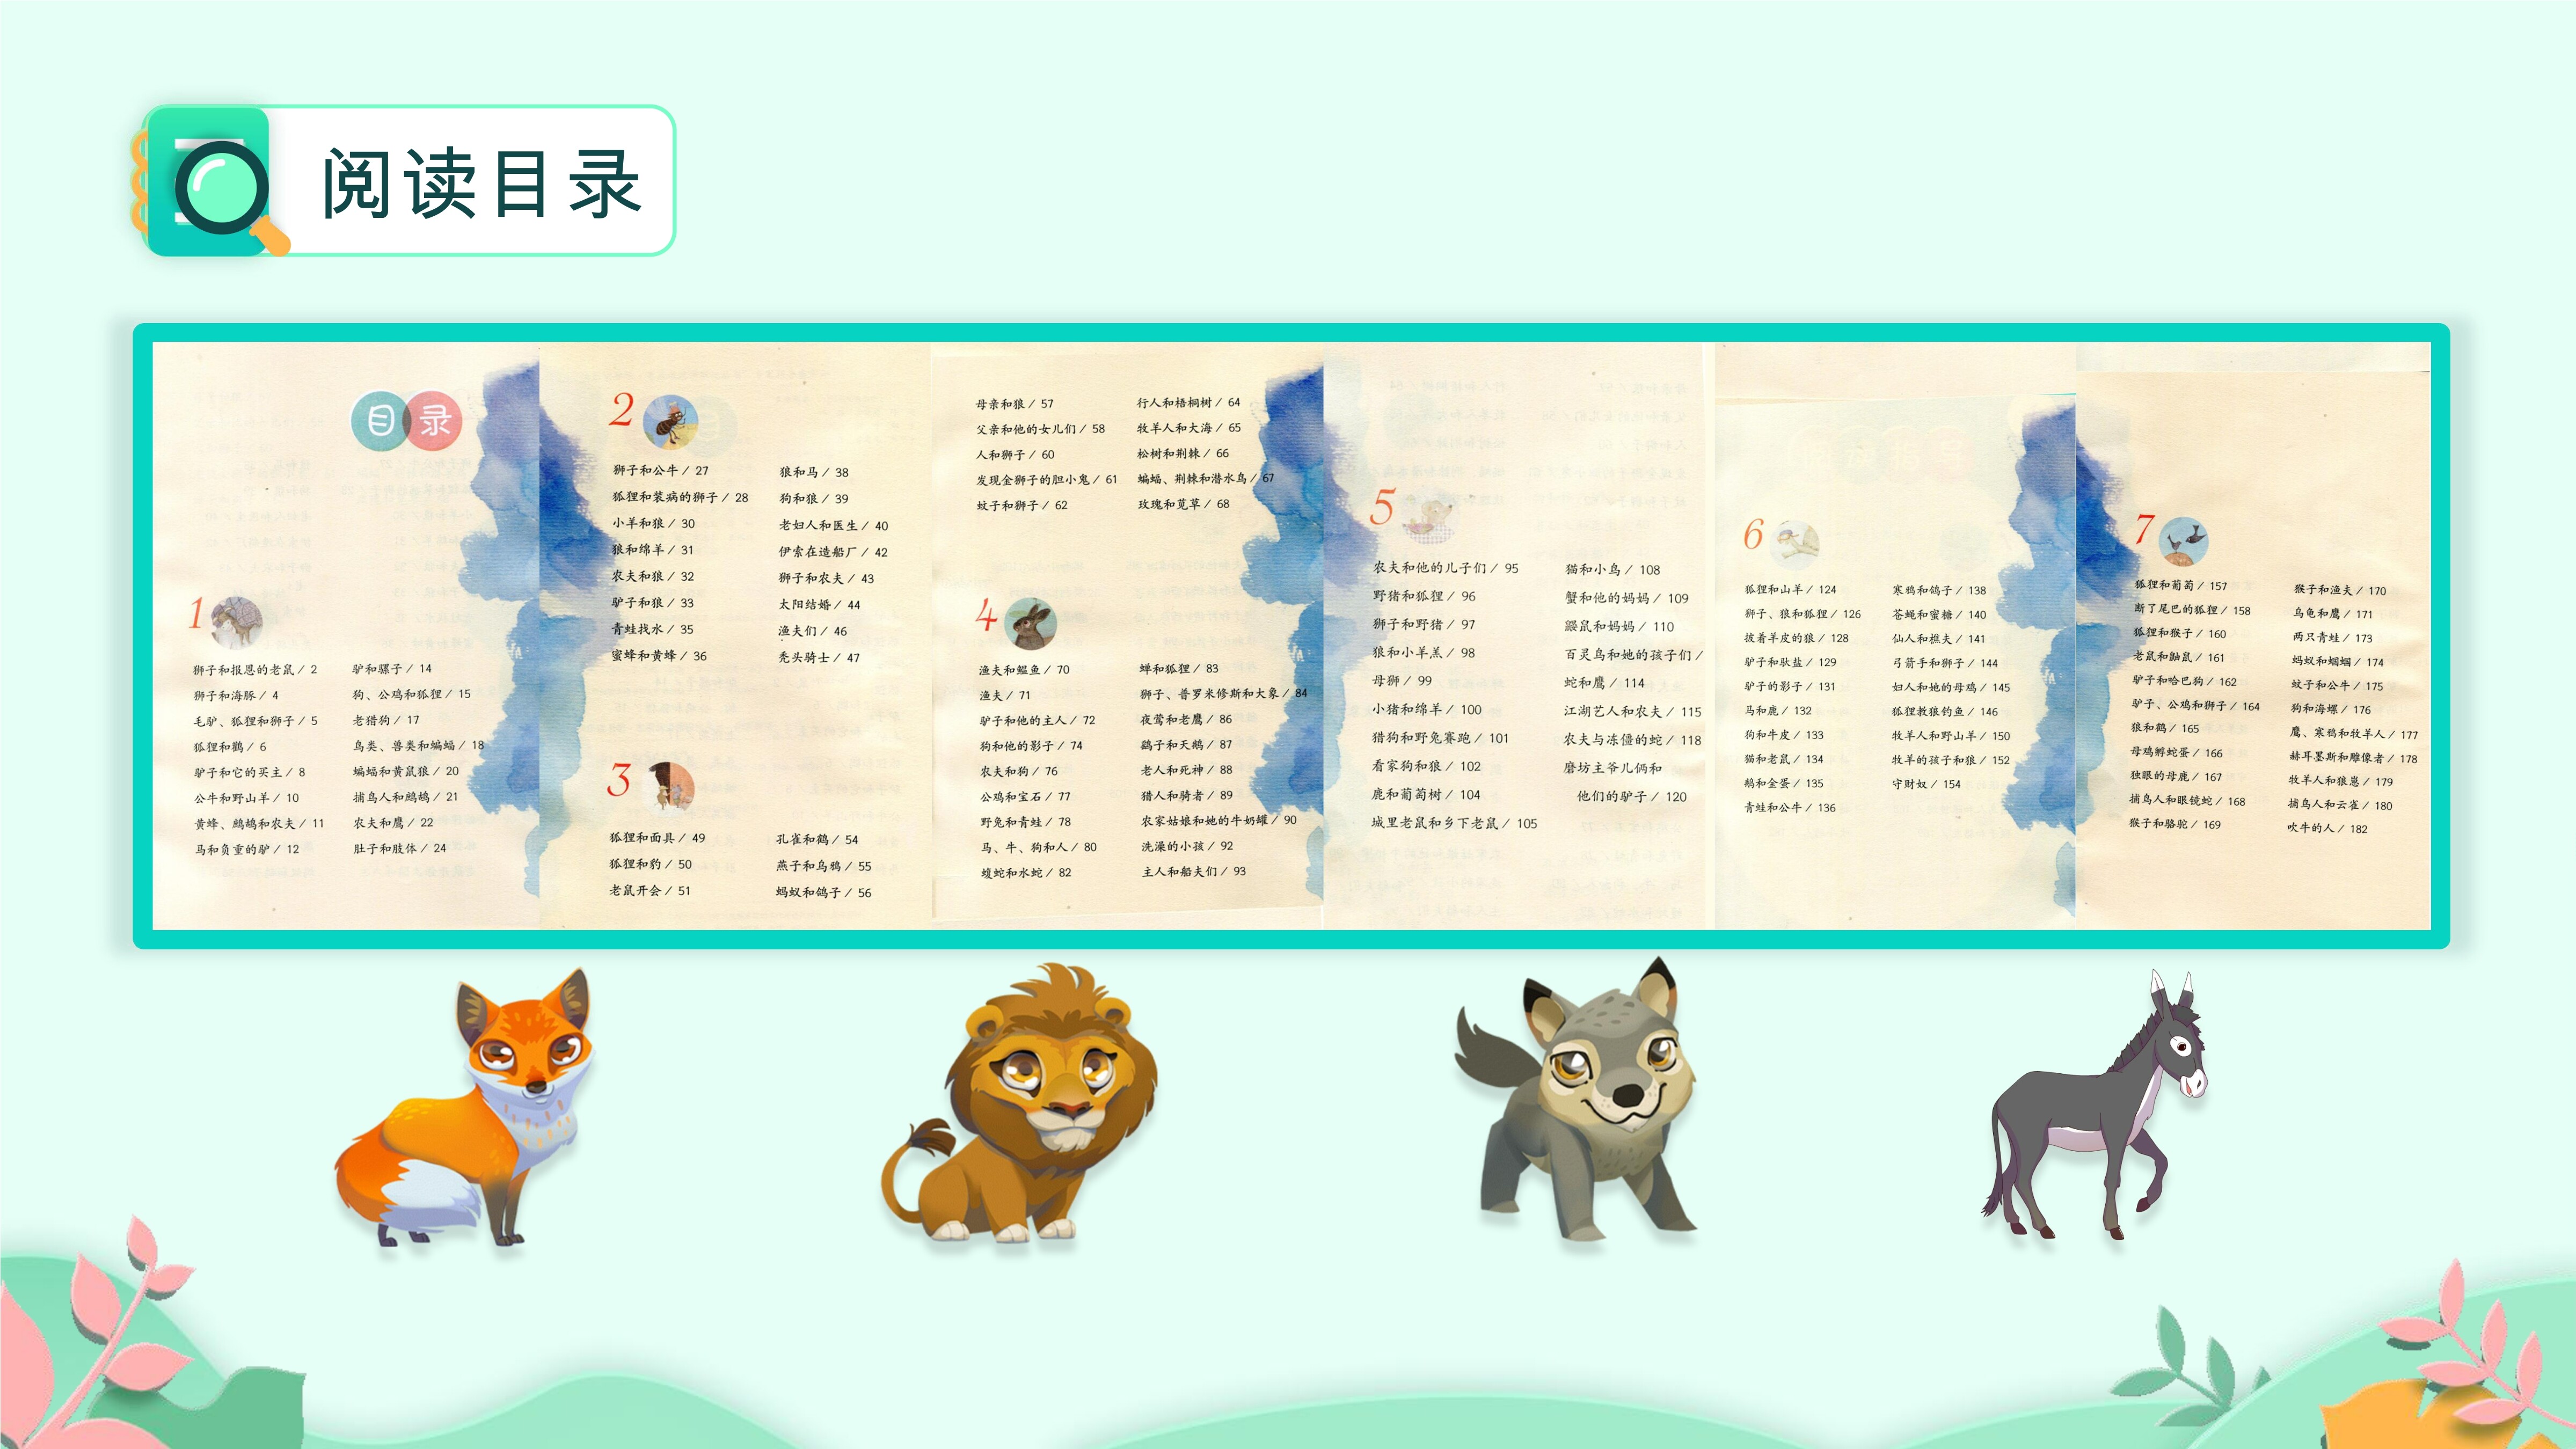Click entry 太阳结婚 / 44
2576x1449 pixels.
pos(819,605)
